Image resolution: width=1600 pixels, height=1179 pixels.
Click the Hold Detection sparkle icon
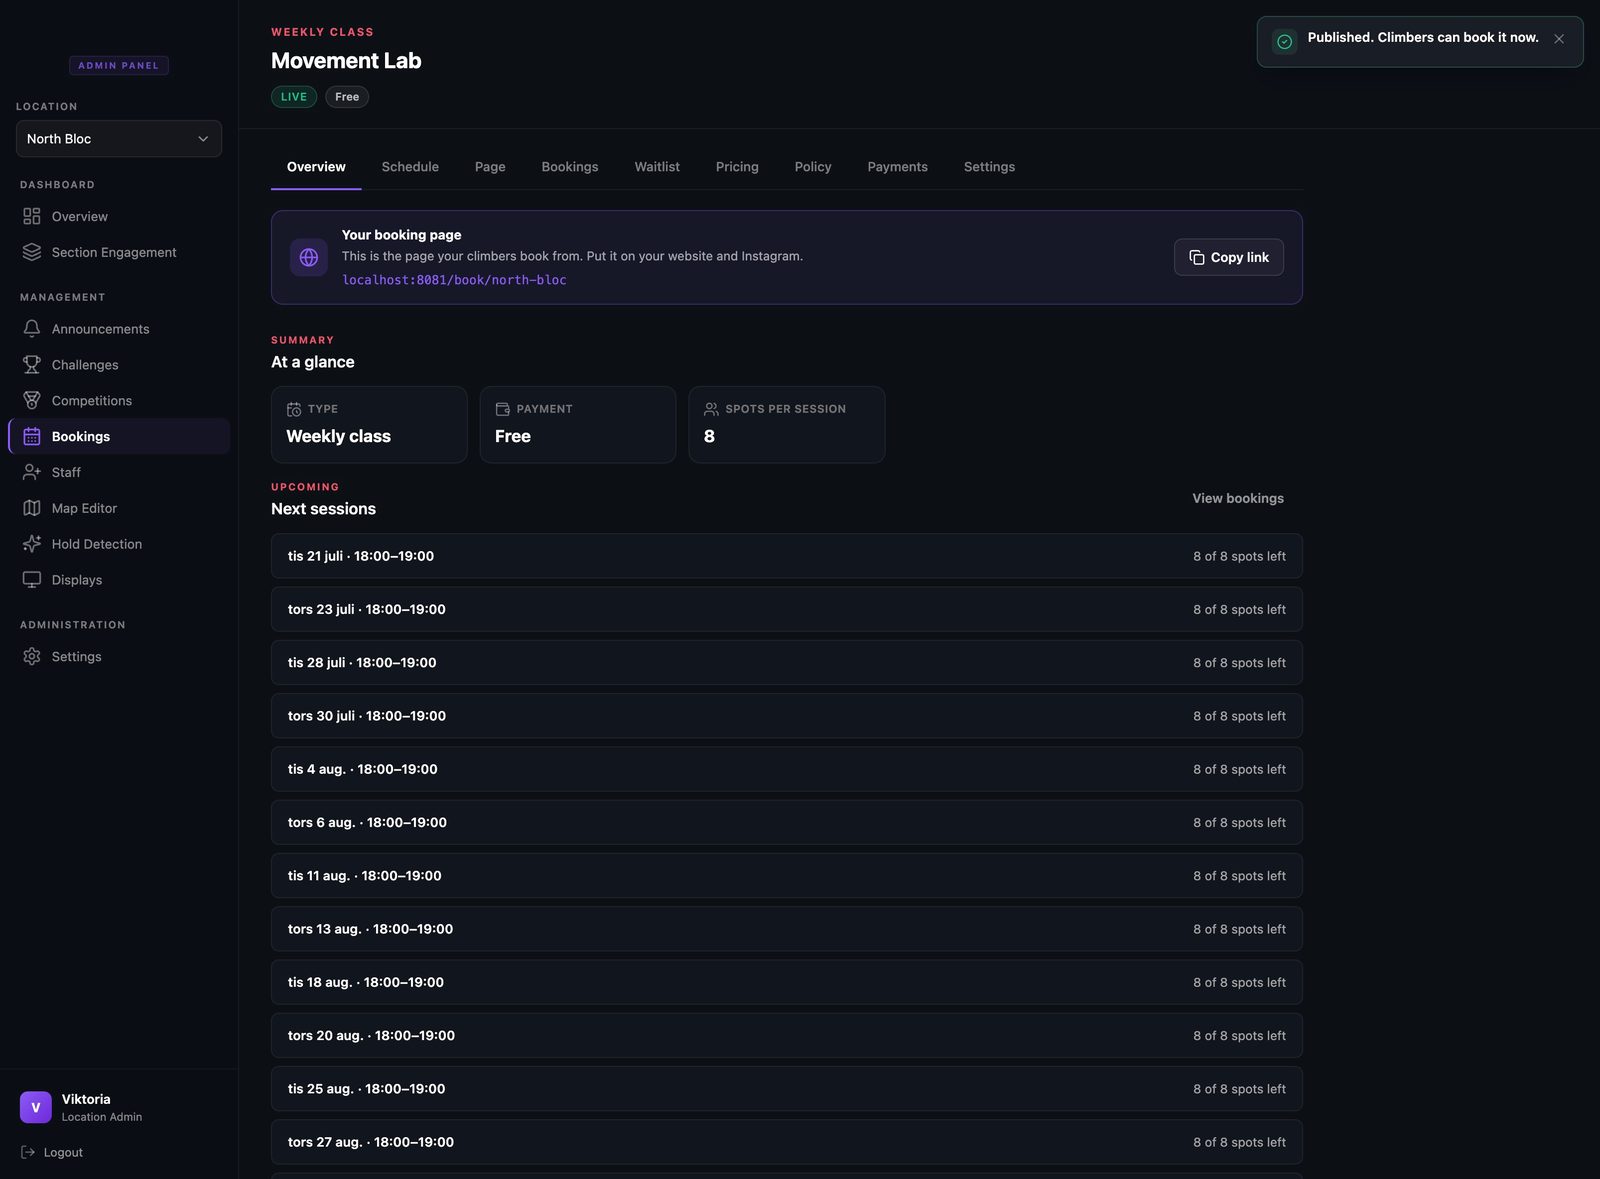[x=32, y=544]
